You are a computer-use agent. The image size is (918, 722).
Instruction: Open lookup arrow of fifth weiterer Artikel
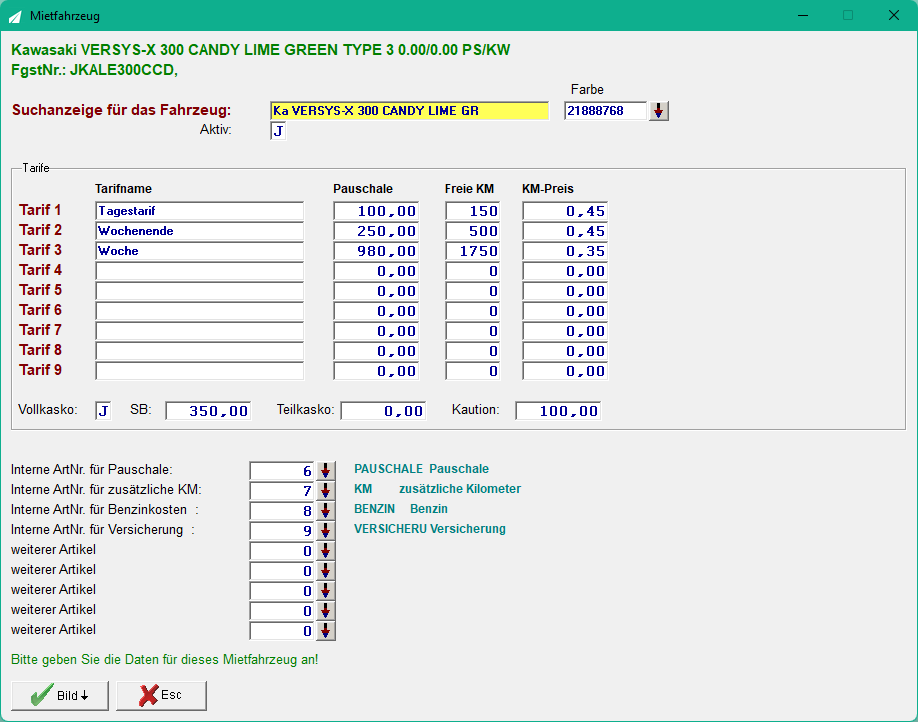(326, 631)
